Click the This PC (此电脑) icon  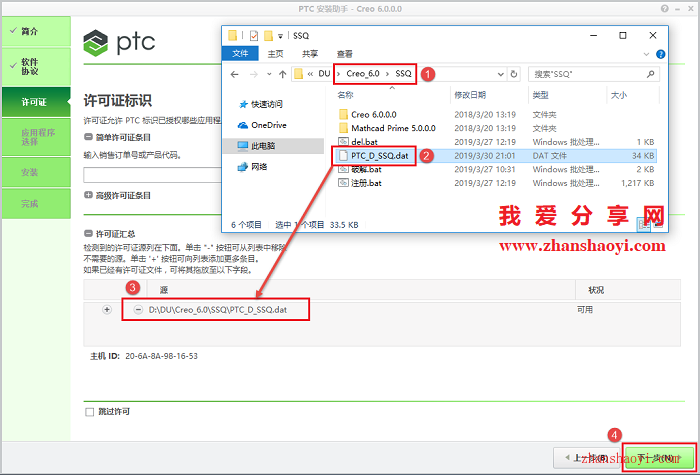coord(242,146)
